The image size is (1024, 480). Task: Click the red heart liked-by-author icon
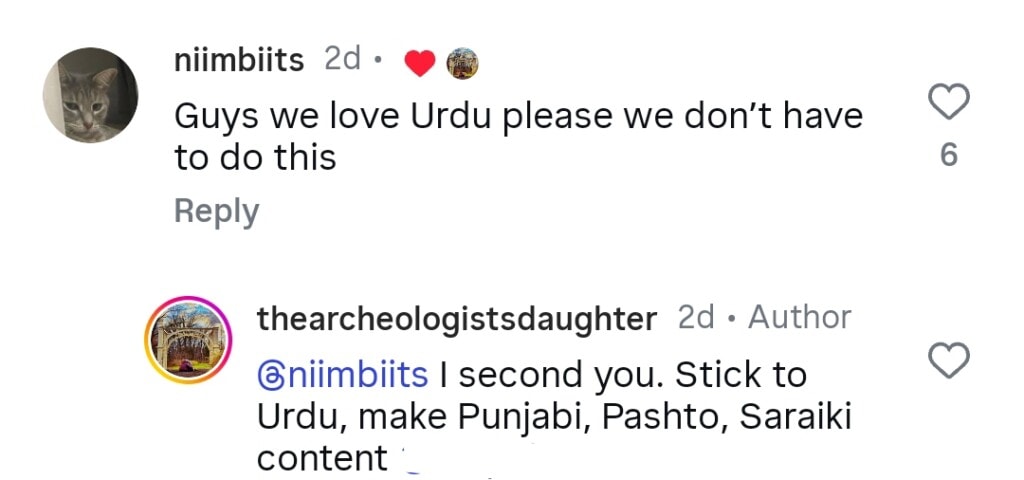tap(420, 63)
